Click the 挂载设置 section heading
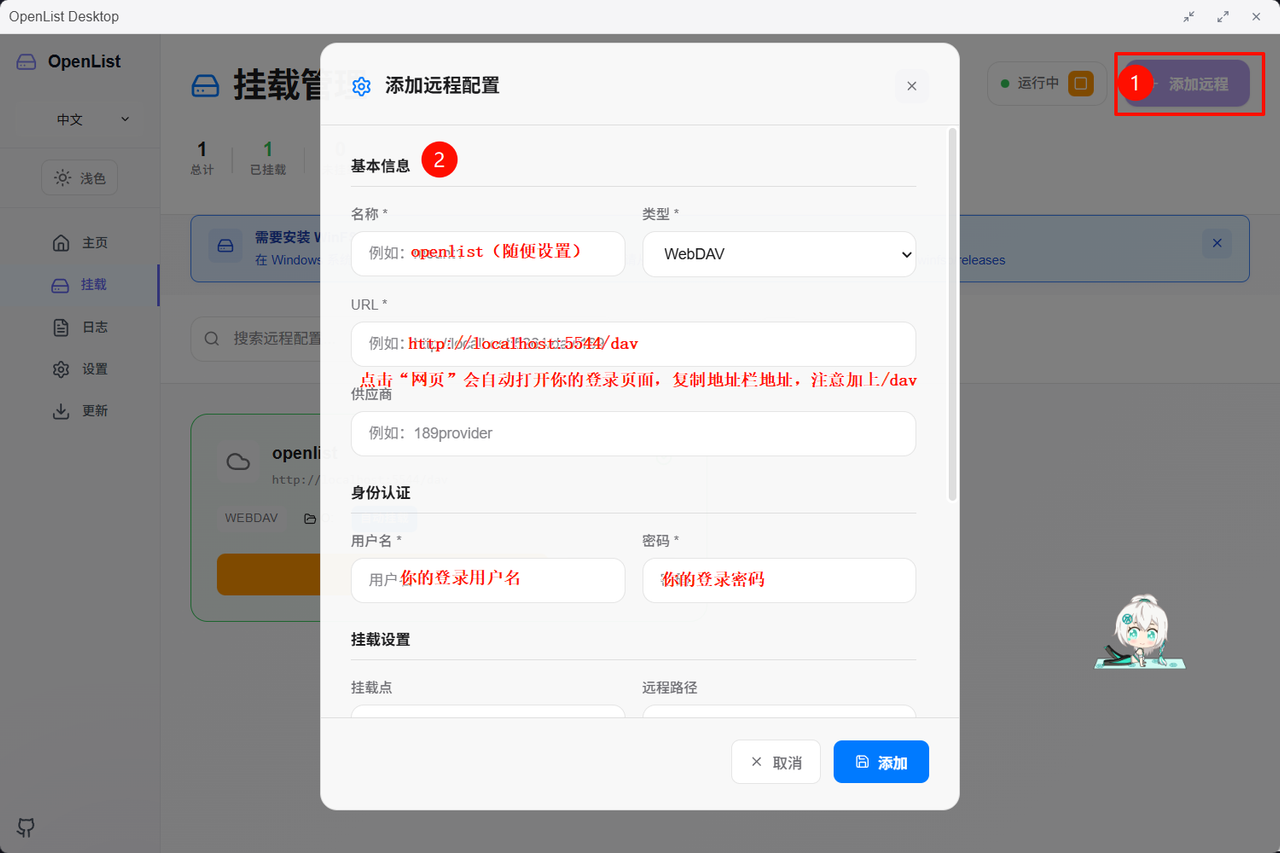This screenshot has width=1280, height=853. (x=381, y=639)
